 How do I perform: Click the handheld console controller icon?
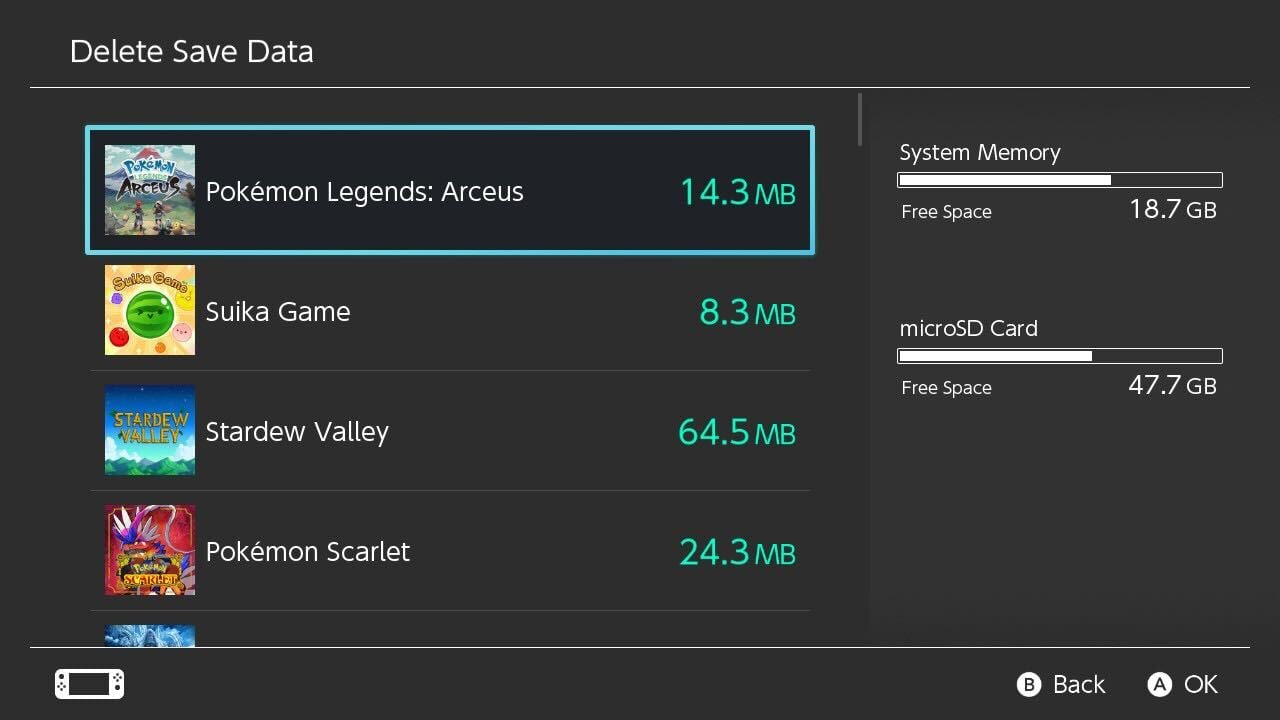89,684
